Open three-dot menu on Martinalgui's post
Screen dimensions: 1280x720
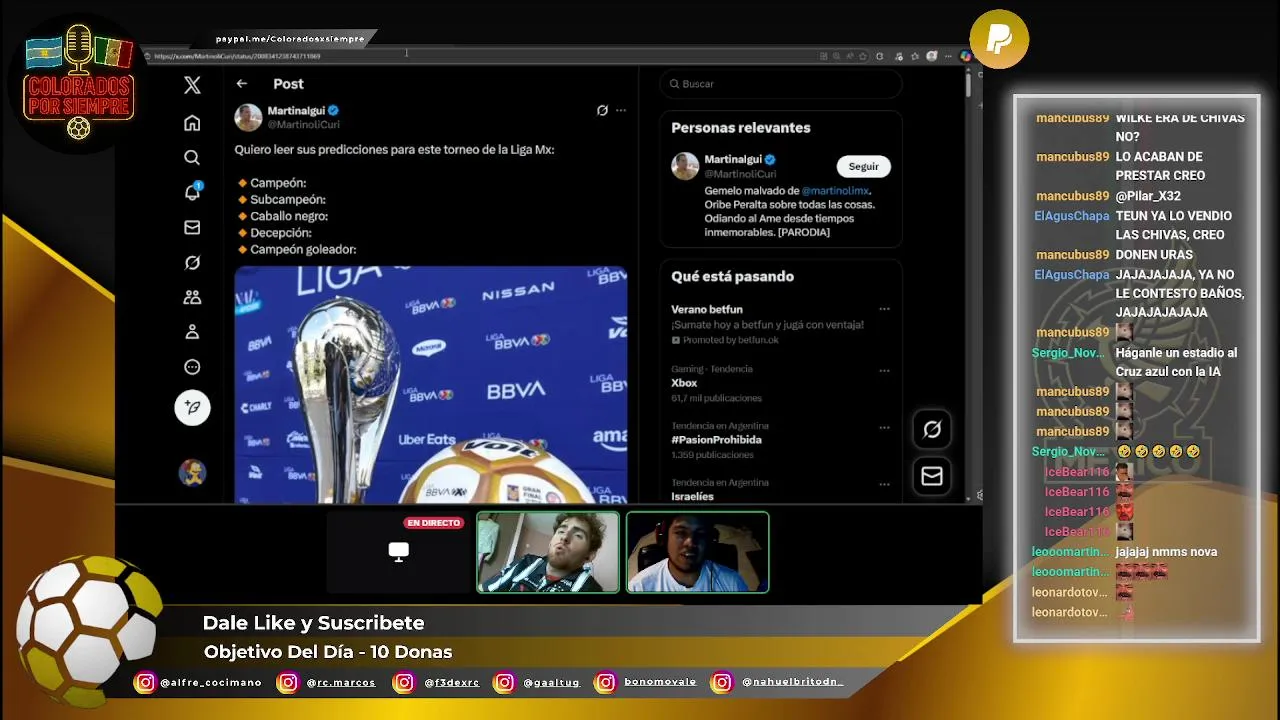[x=621, y=110]
